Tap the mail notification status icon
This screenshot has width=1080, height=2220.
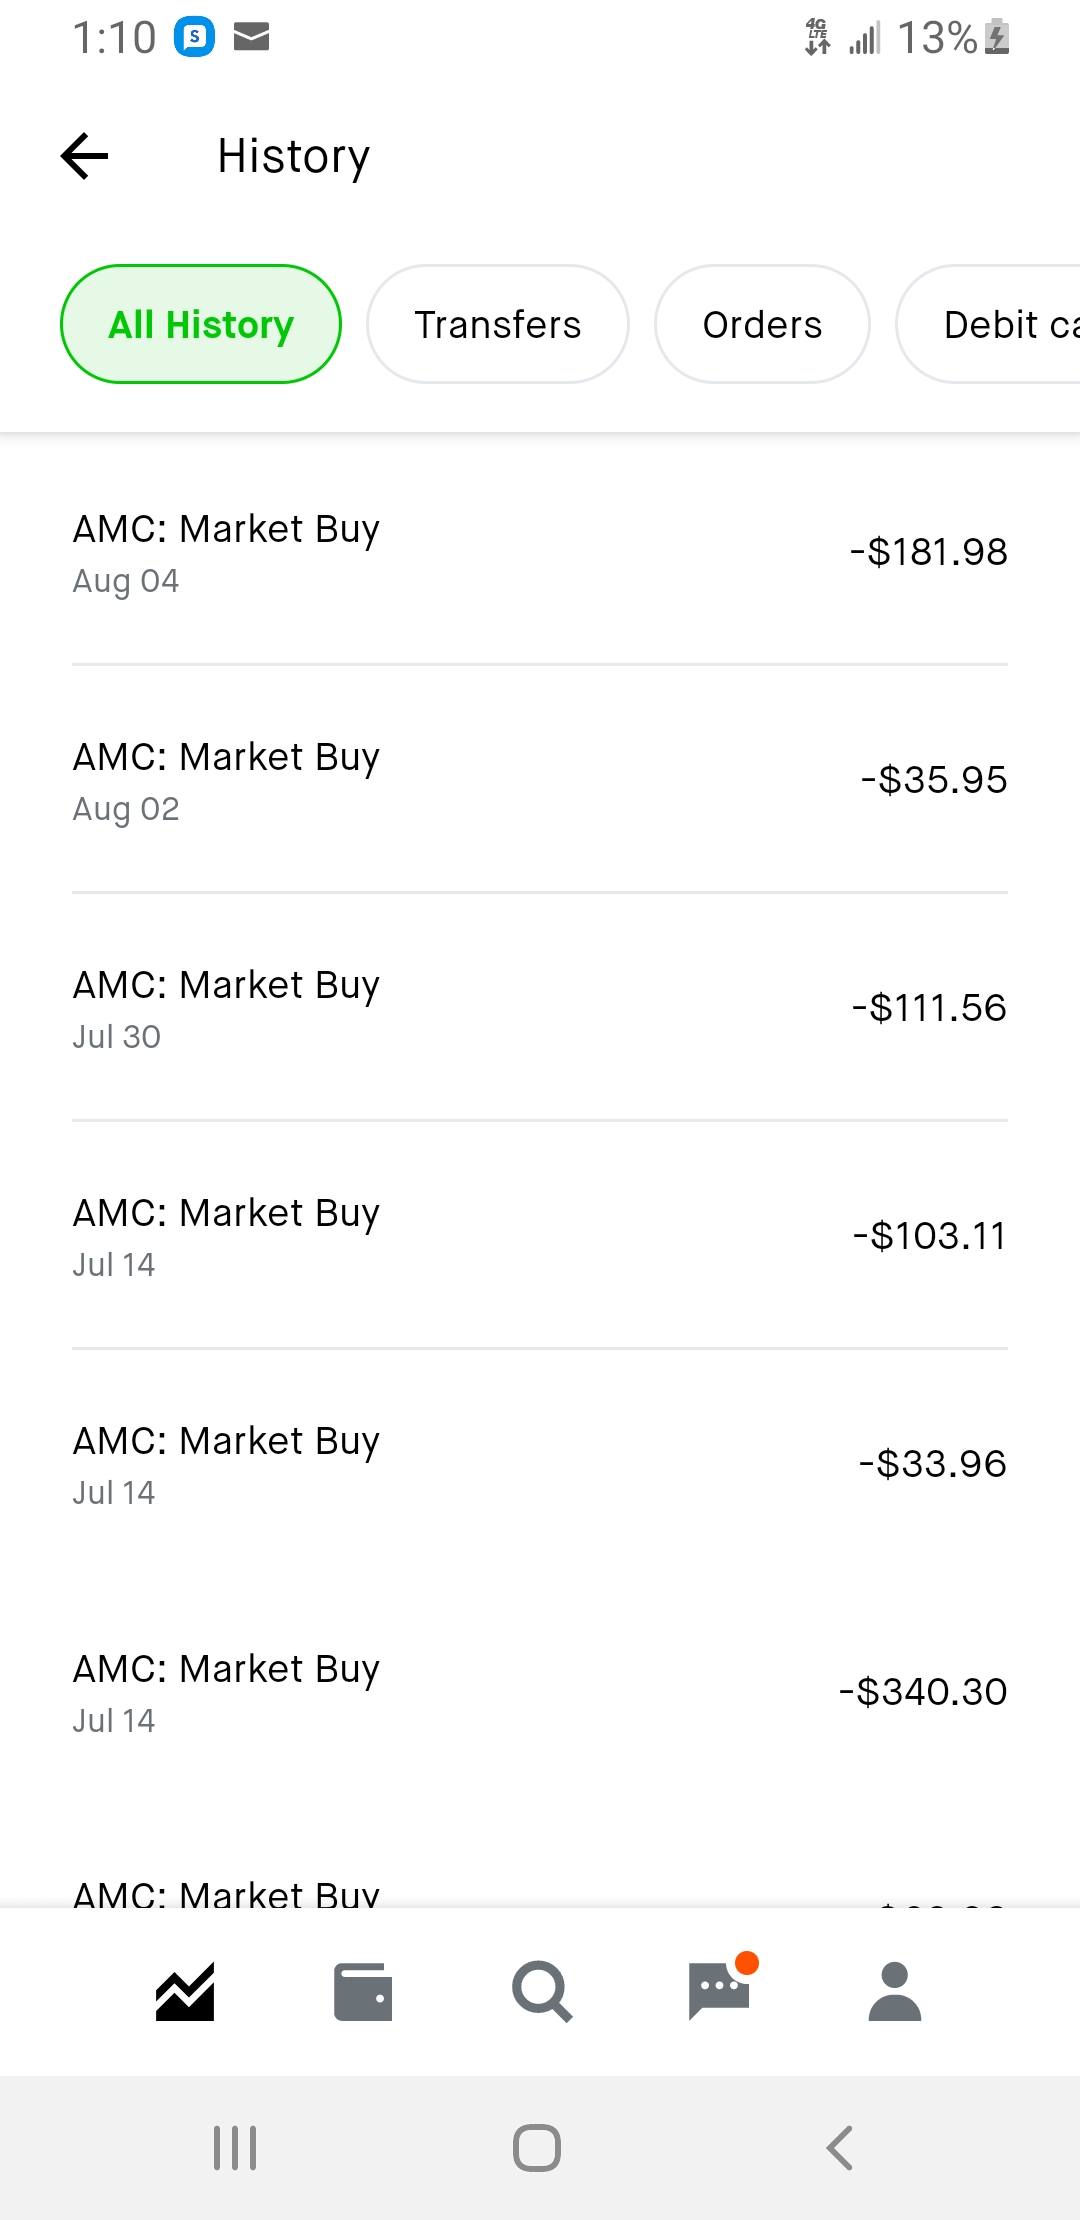252,38
